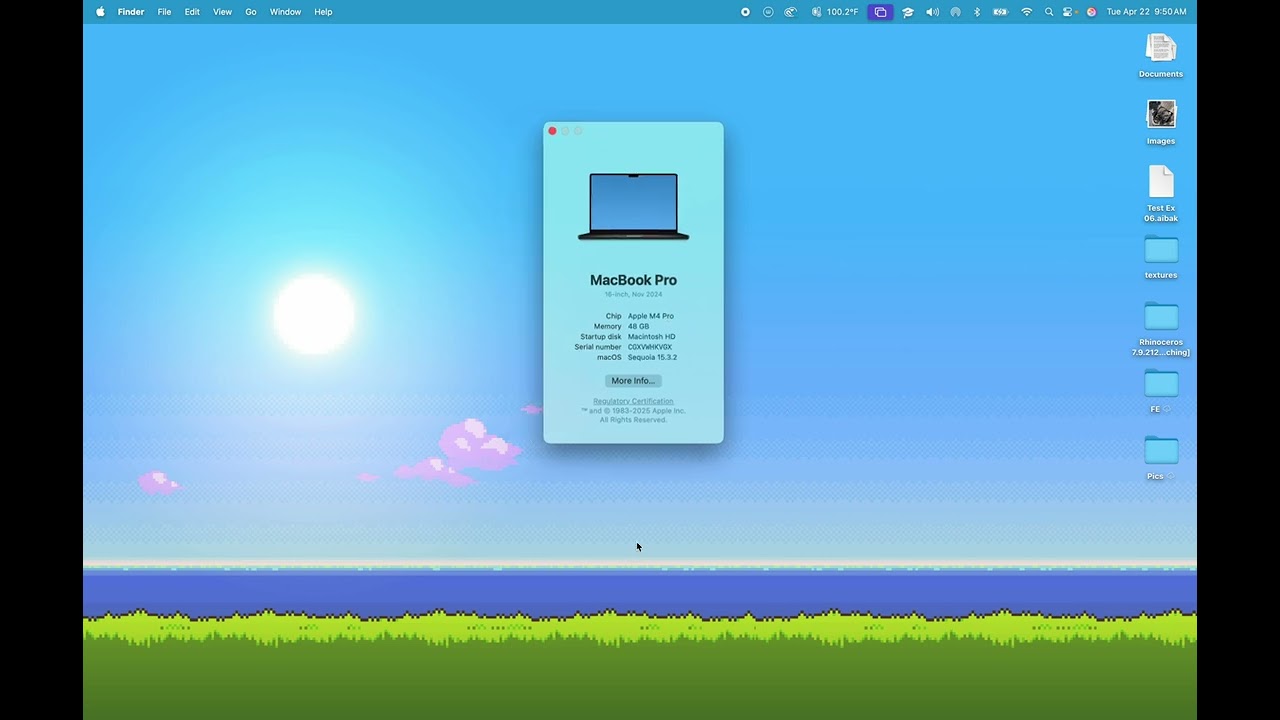Click the purple screen mirroring icon
Viewport: 1280px width, 720px height.
(880, 12)
